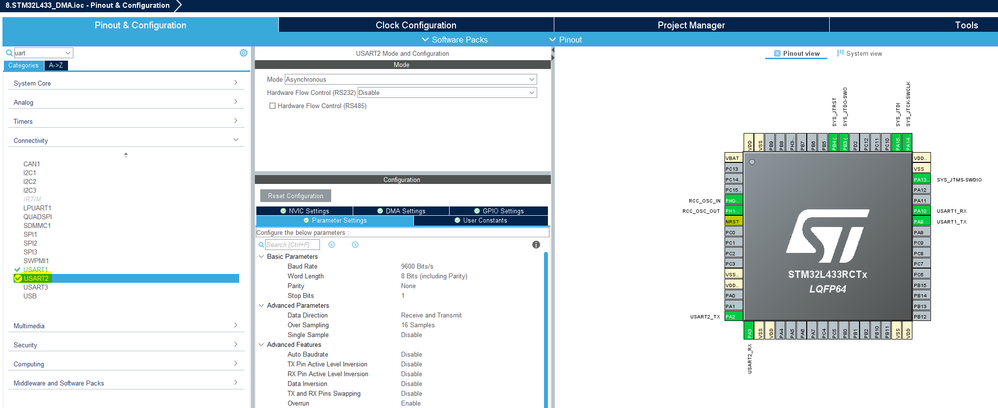Select the PB15 pin on the chip

tap(920, 285)
